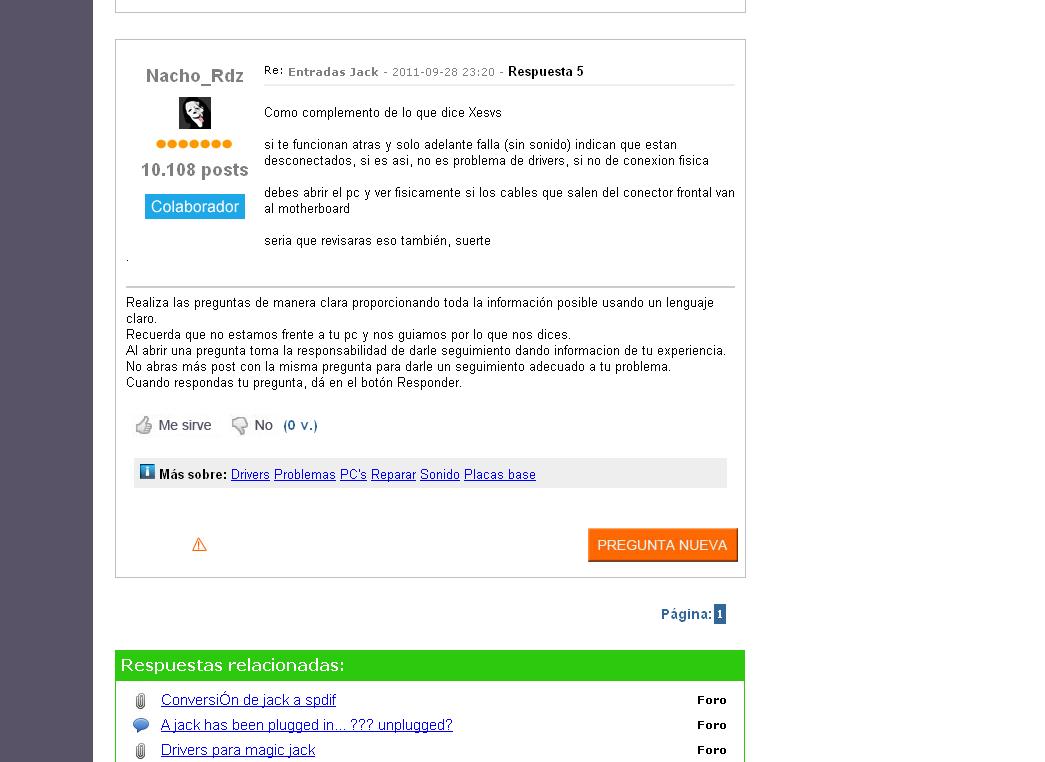Click thumbs-up icon next to Me sirve
The height and width of the screenshot is (762, 1045).
(144, 425)
